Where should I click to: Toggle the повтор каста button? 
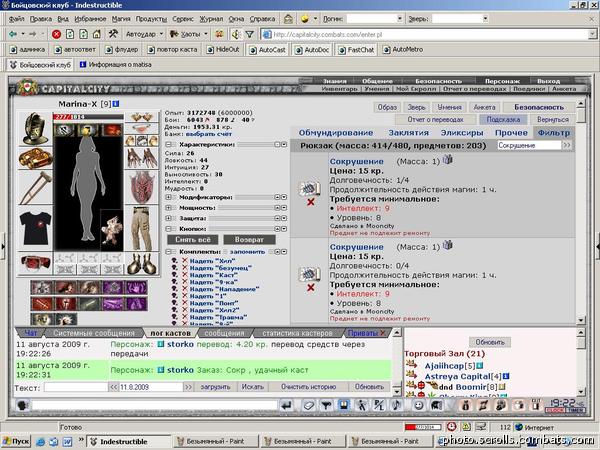[173, 49]
